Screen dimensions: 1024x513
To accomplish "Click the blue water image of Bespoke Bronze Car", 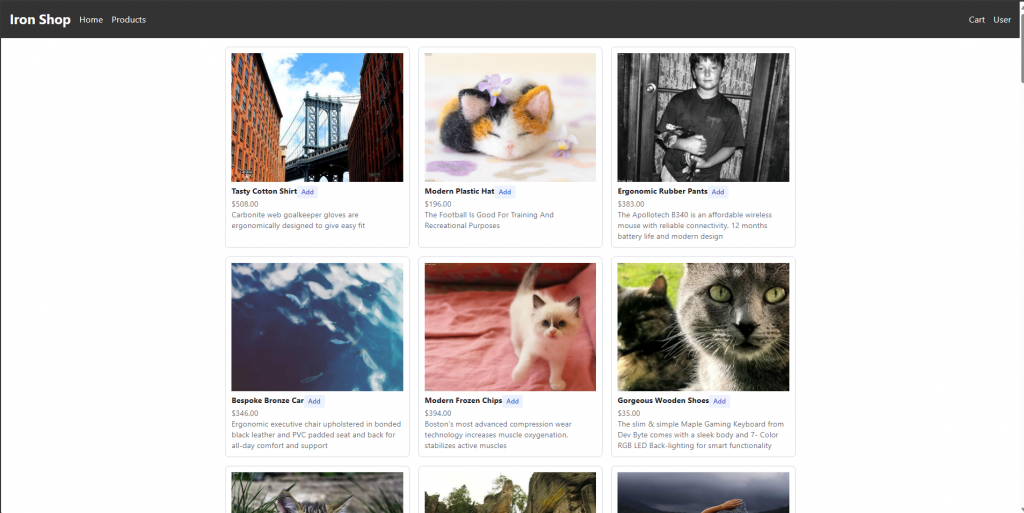I will point(317,327).
